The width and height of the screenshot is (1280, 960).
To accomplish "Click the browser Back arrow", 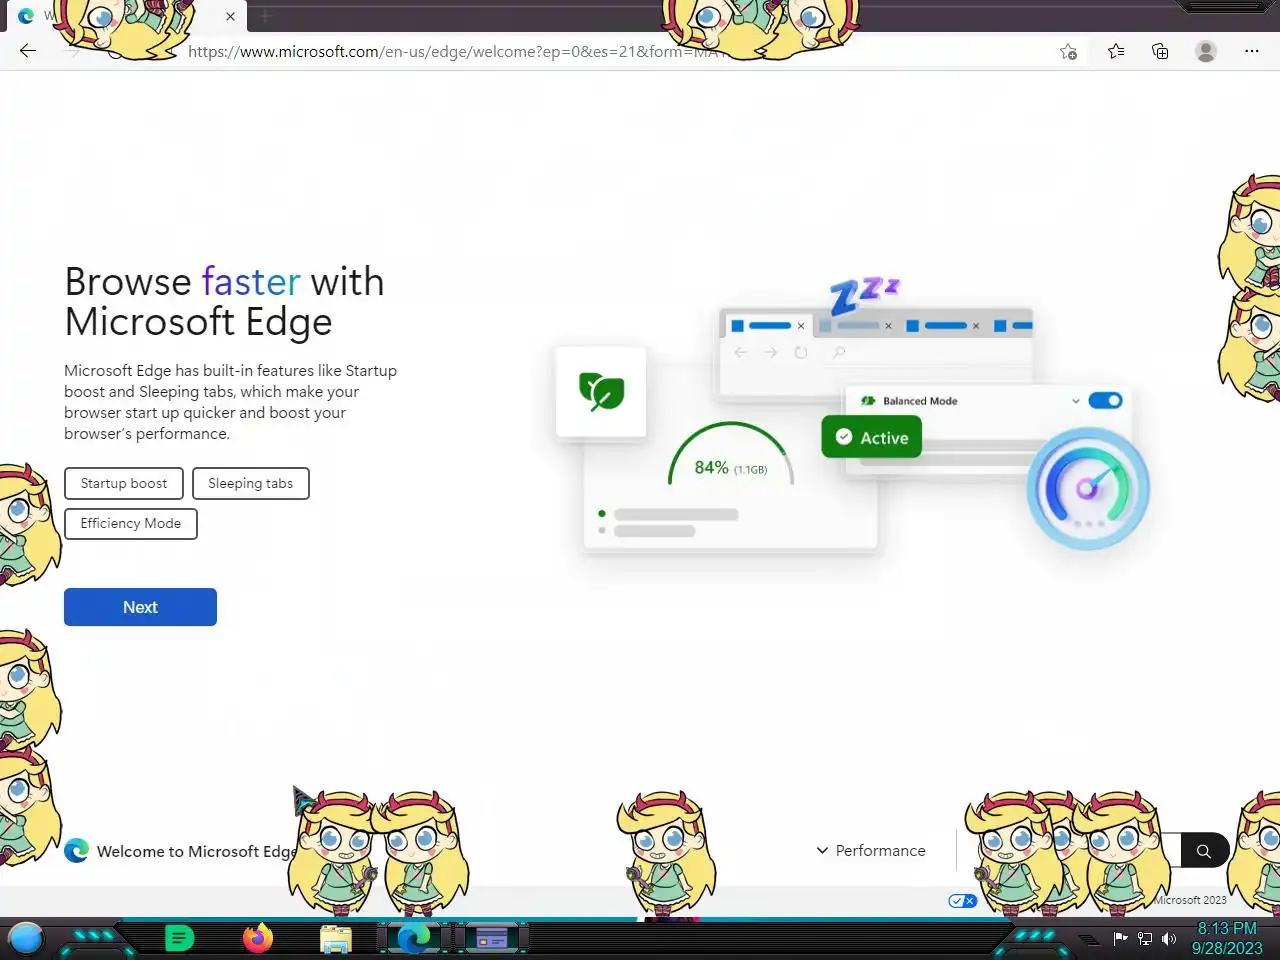I will 28,51.
